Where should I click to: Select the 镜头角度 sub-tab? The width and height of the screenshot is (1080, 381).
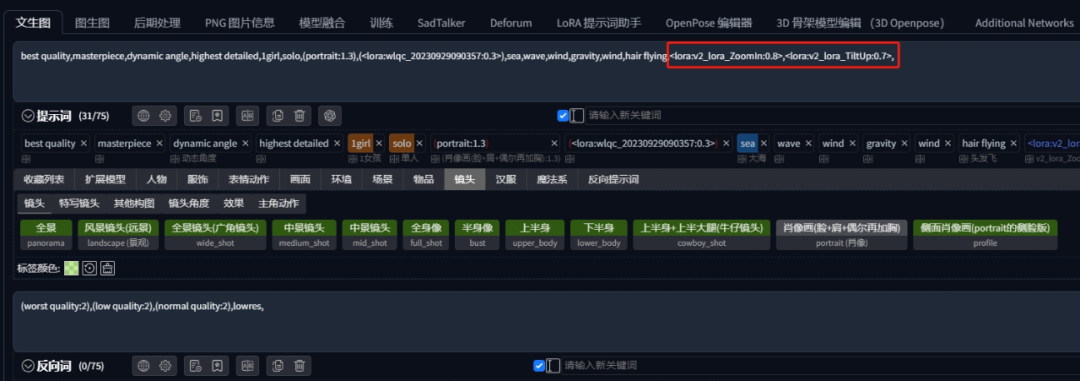(x=189, y=203)
